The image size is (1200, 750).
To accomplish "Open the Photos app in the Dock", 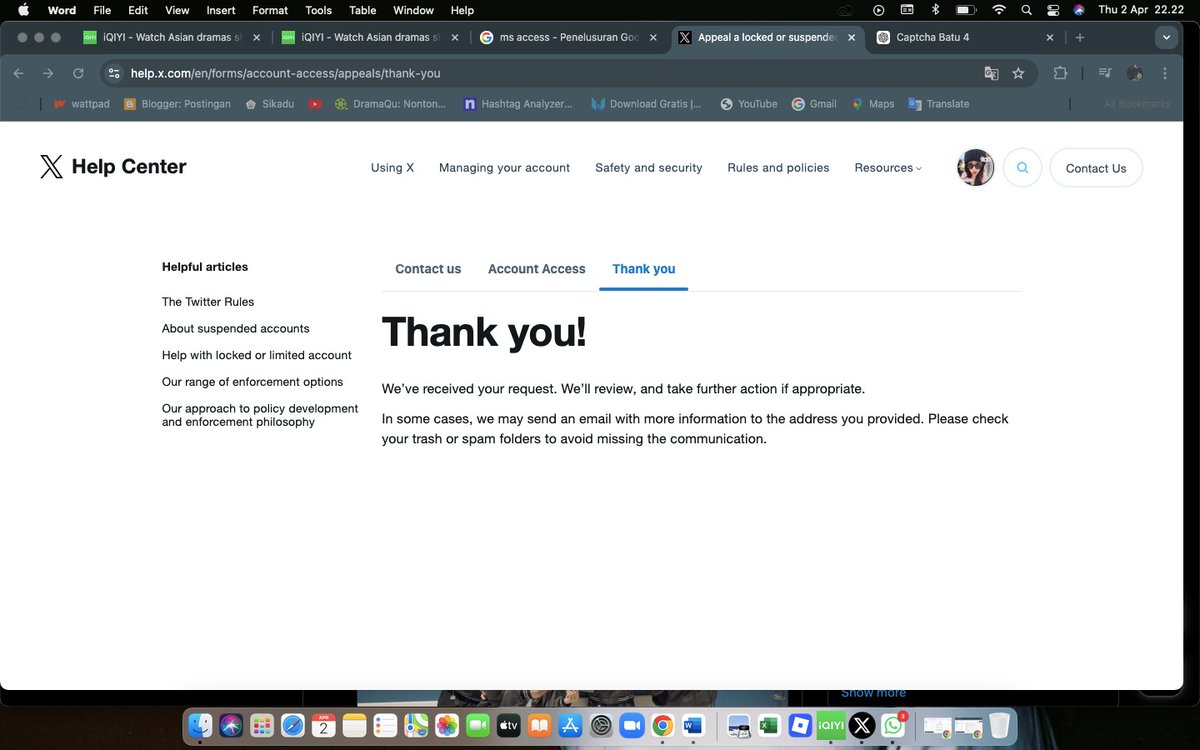I will [x=447, y=725].
